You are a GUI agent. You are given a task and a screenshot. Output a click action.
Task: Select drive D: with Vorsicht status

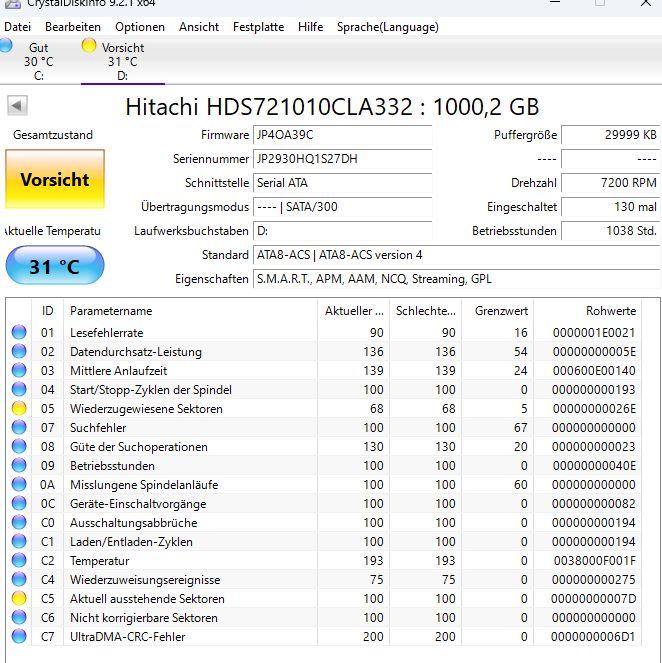[x=123, y=61]
